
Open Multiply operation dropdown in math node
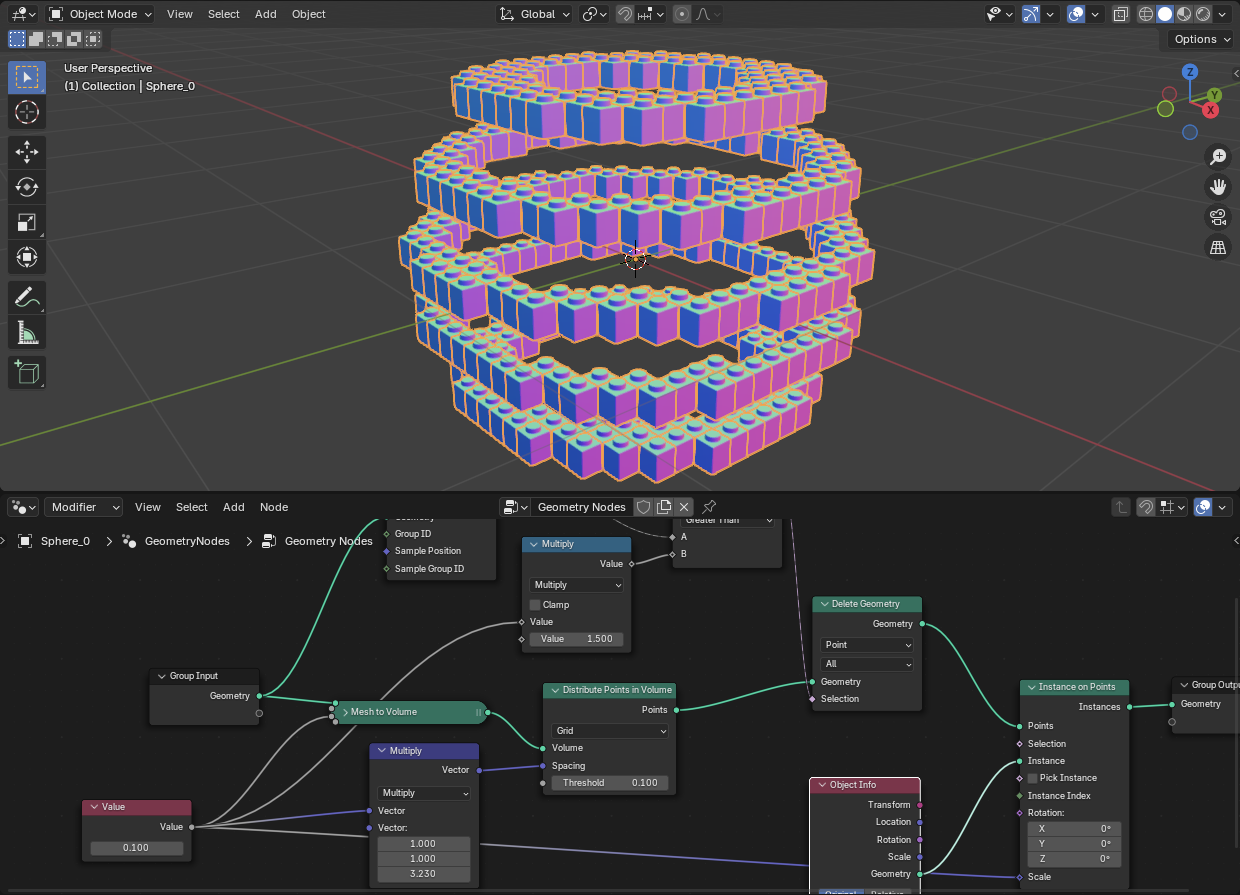pyautogui.click(x=577, y=585)
